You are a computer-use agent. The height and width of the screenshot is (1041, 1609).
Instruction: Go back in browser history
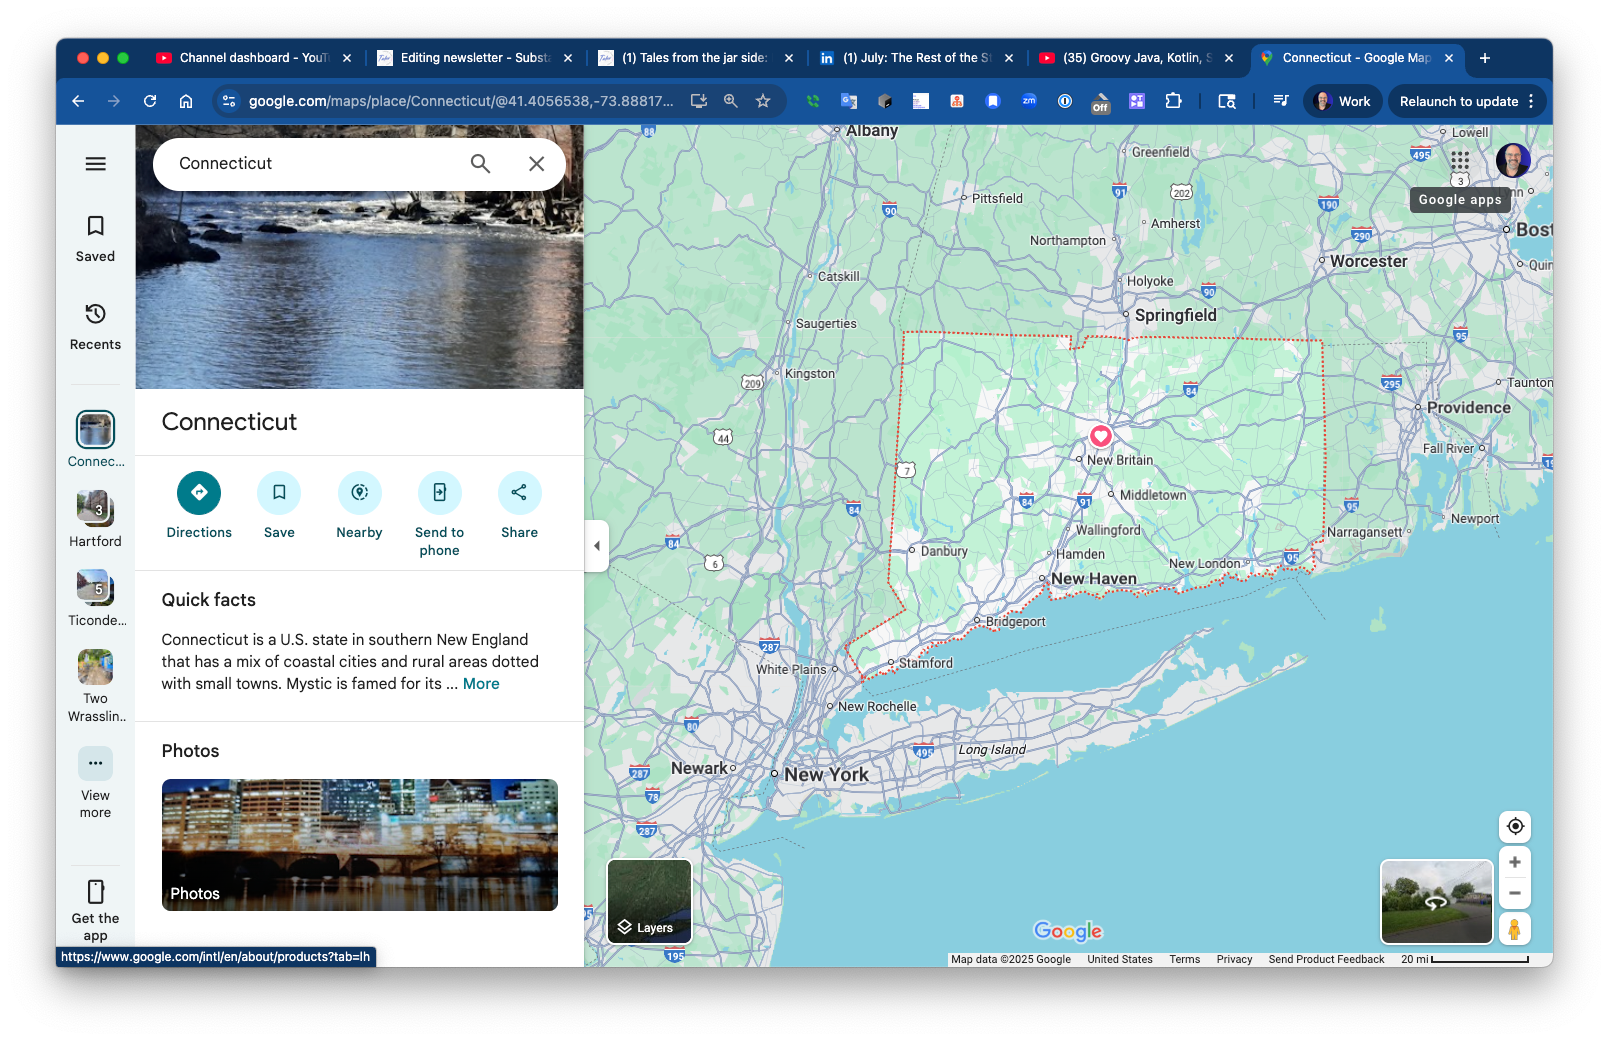coord(78,101)
